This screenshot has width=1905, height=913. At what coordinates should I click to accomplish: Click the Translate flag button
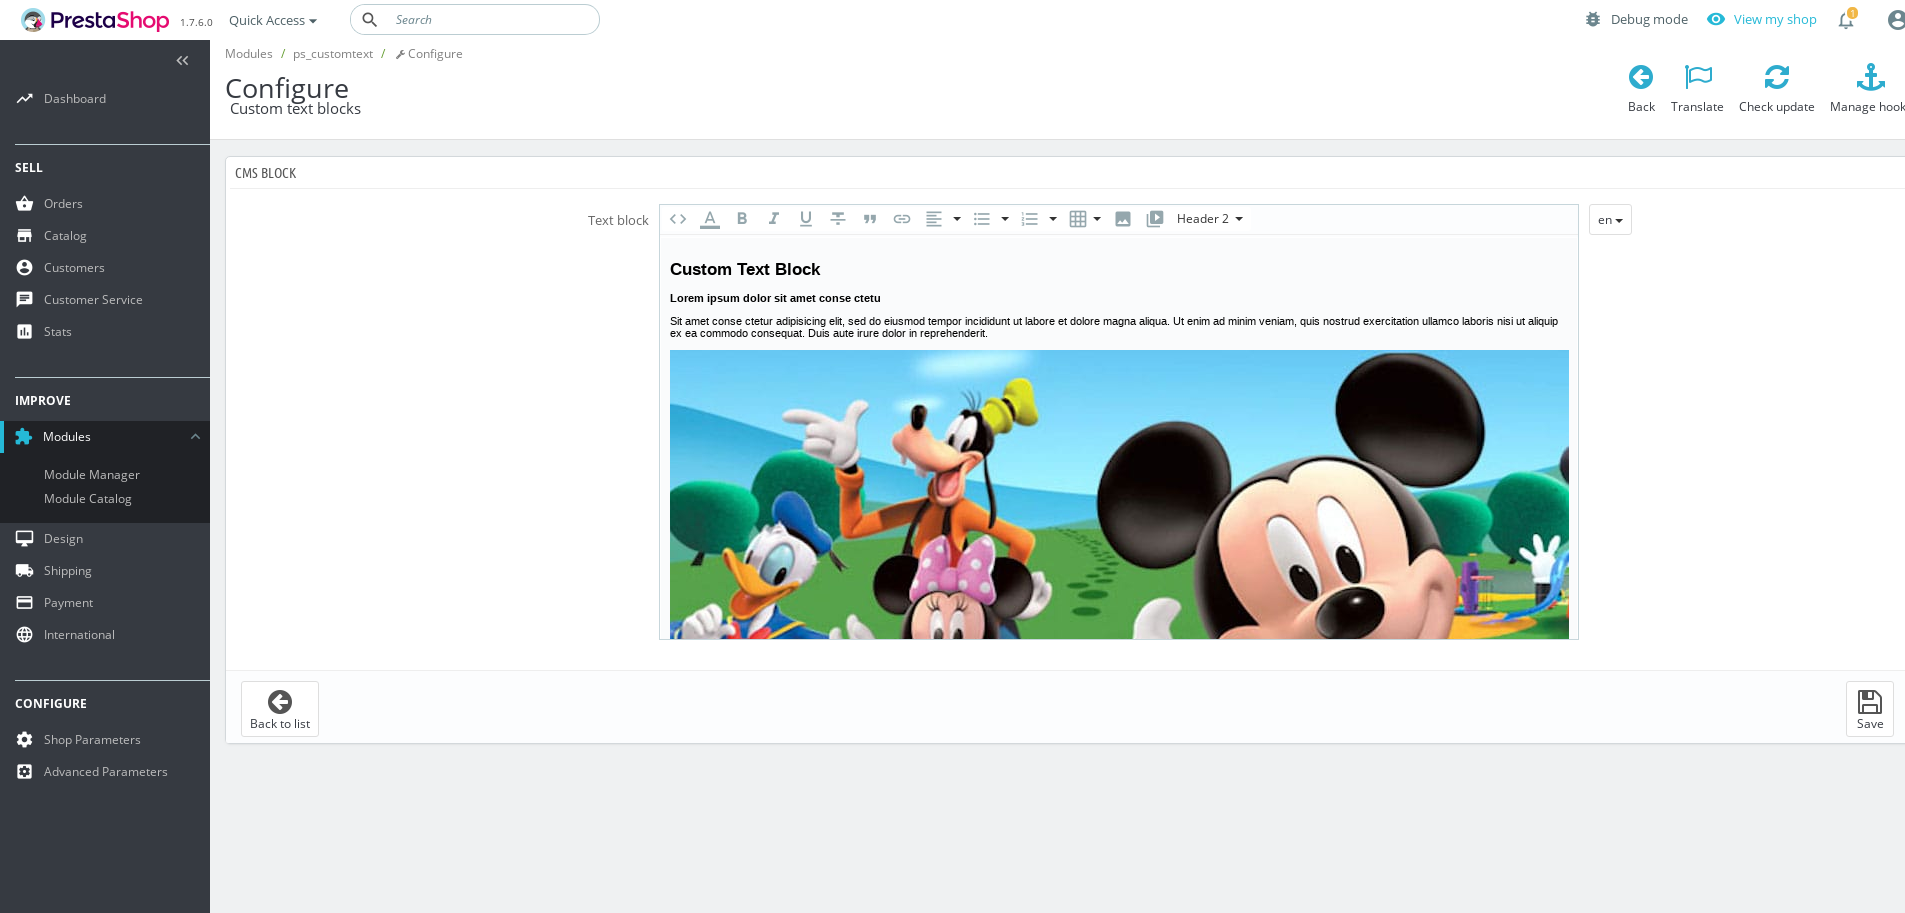pyautogui.click(x=1697, y=89)
